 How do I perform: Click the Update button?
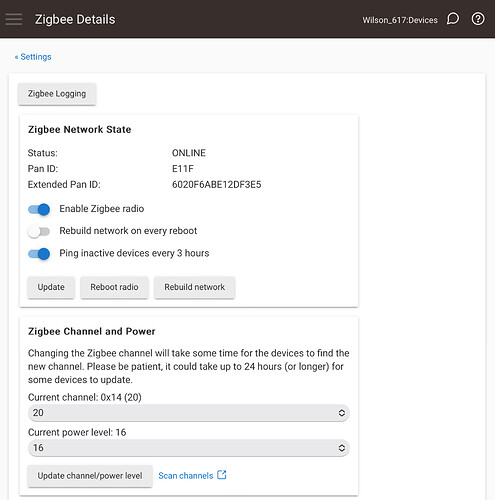point(51,287)
